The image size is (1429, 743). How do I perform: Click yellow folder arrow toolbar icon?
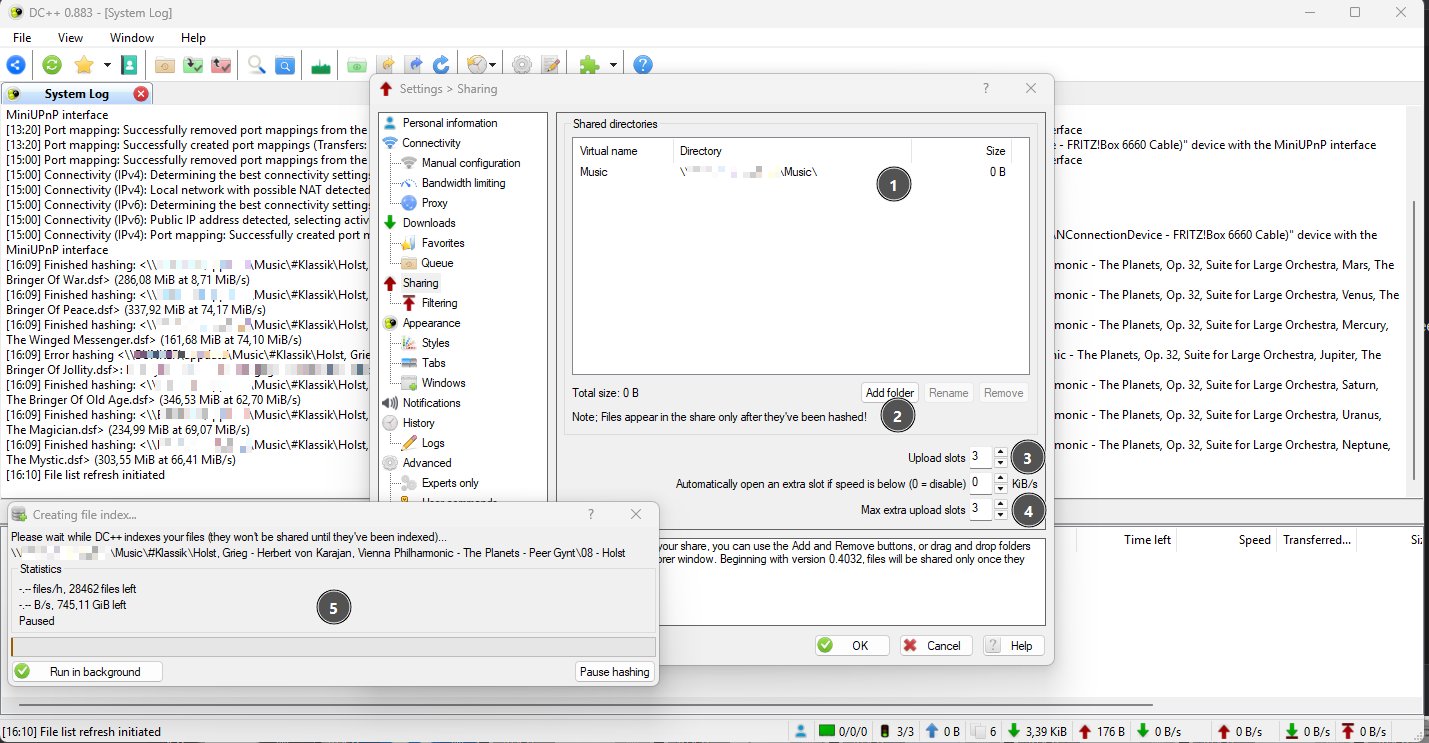386,65
